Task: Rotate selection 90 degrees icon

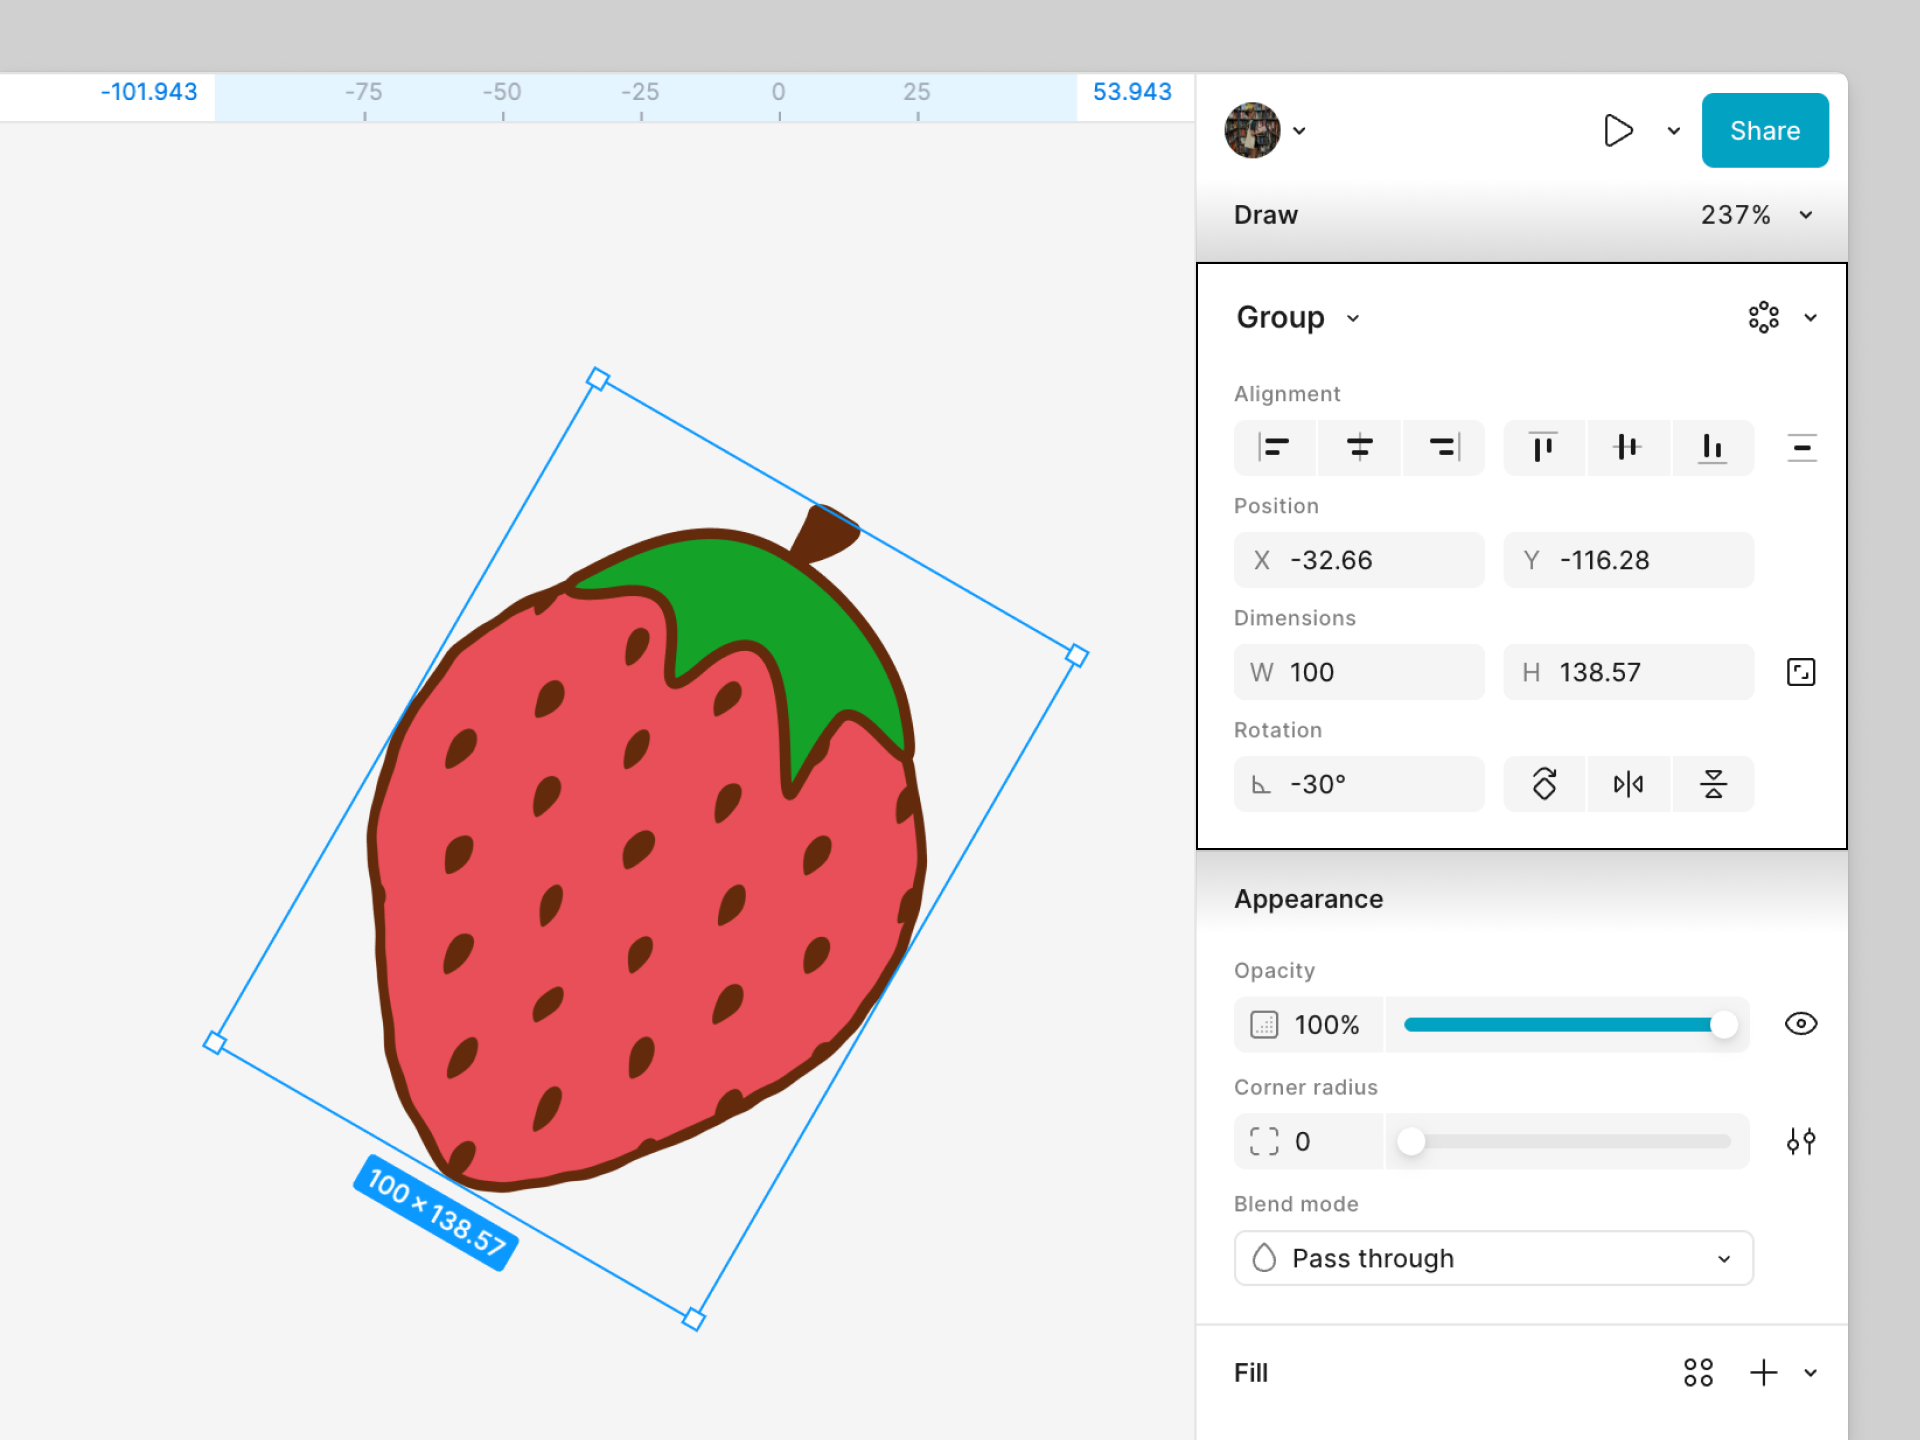Action: (1544, 784)
